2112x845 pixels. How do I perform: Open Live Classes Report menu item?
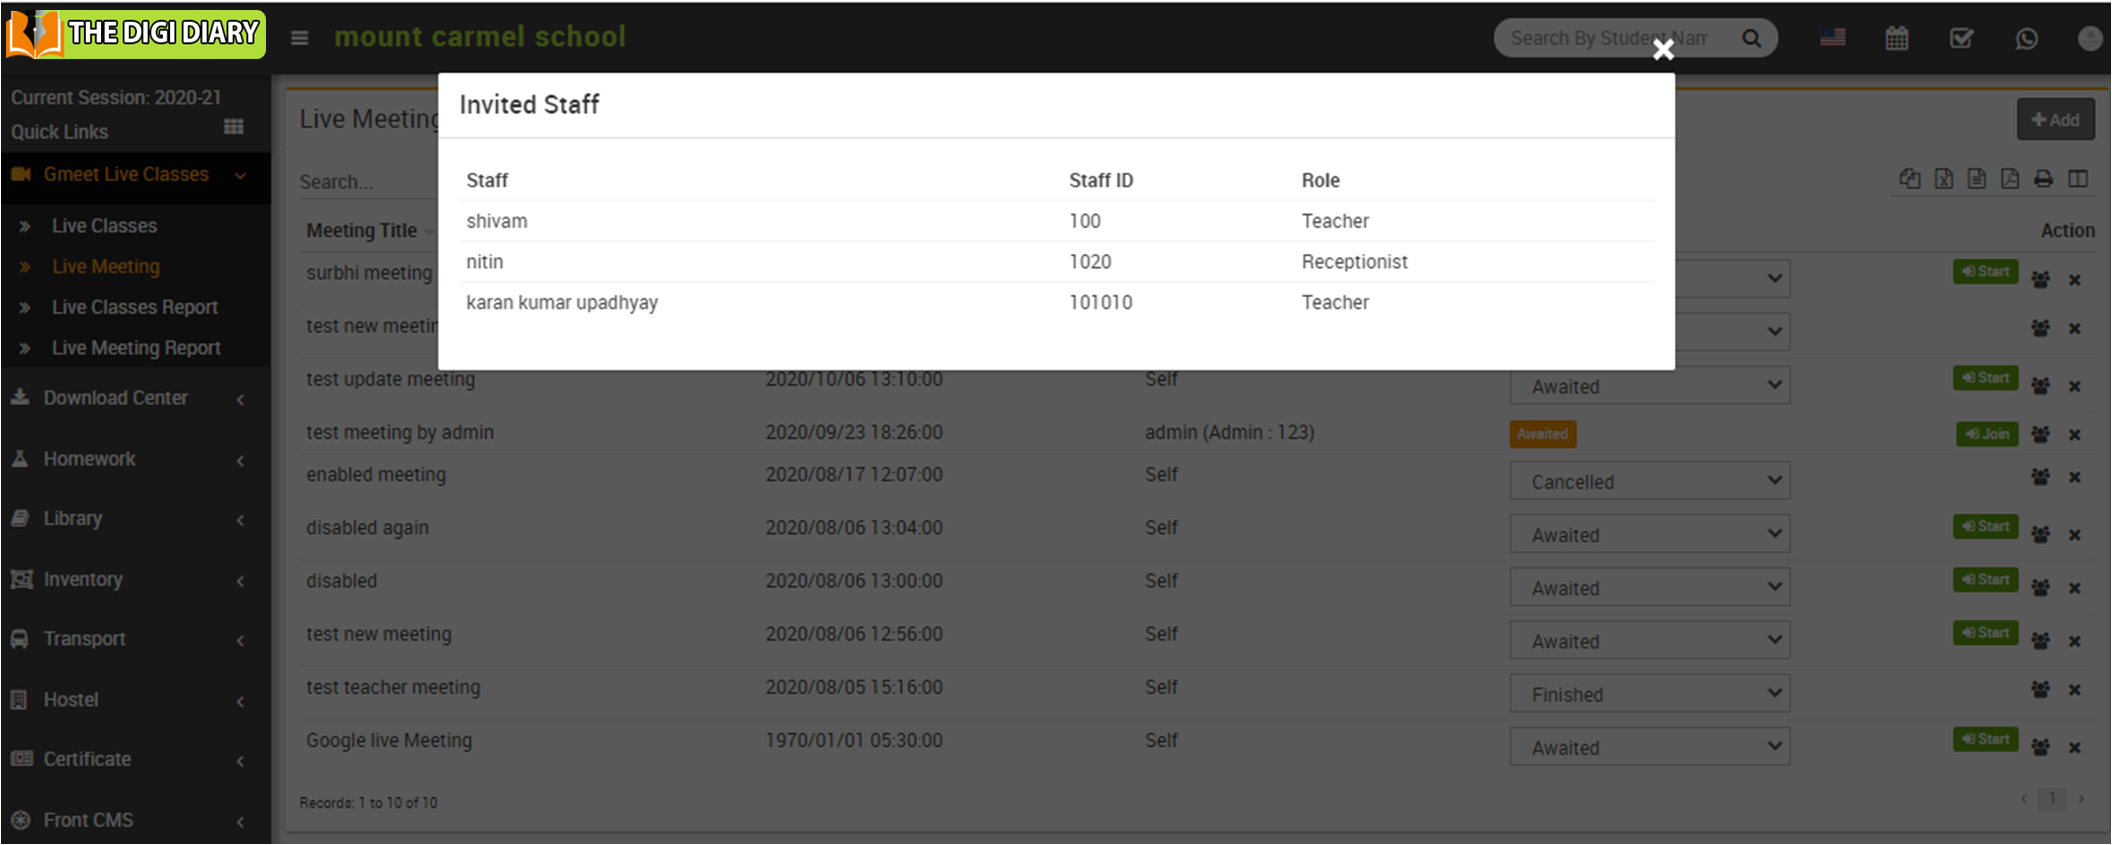point(134,307)
